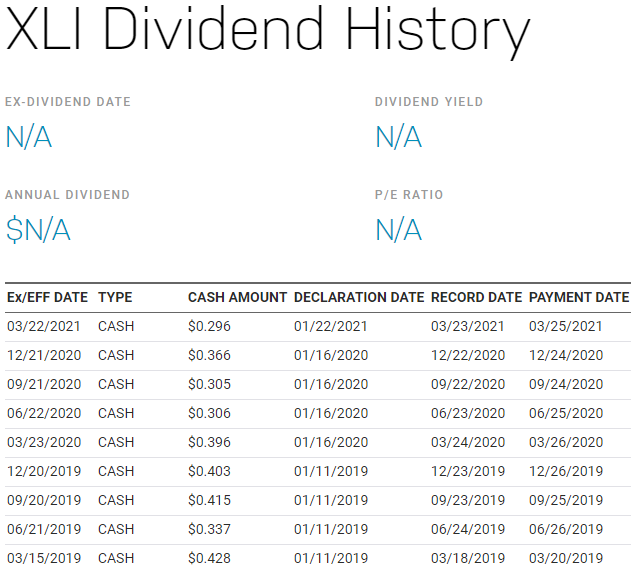
Task: Click record date 03/24/2020
Action: pos(468,442)
